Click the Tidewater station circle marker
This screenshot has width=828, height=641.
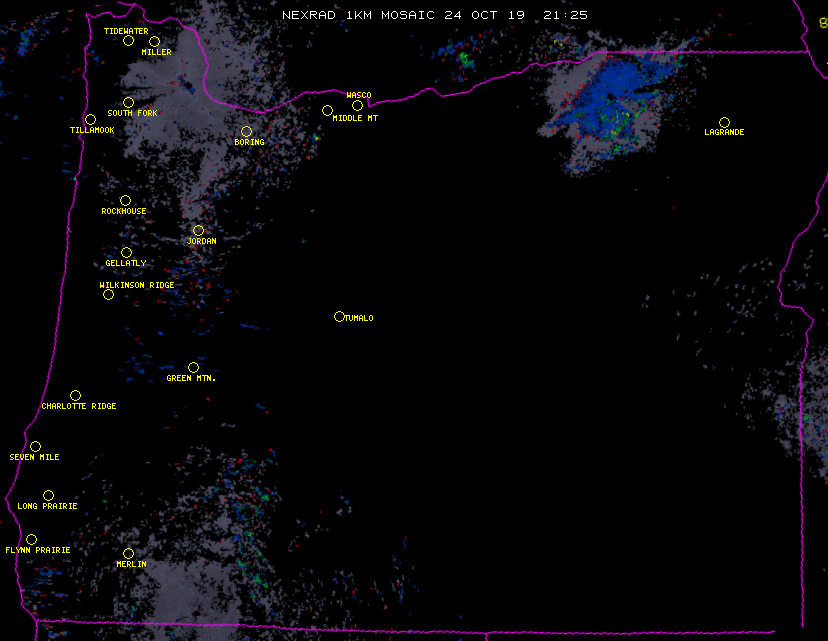click(128, 41)
